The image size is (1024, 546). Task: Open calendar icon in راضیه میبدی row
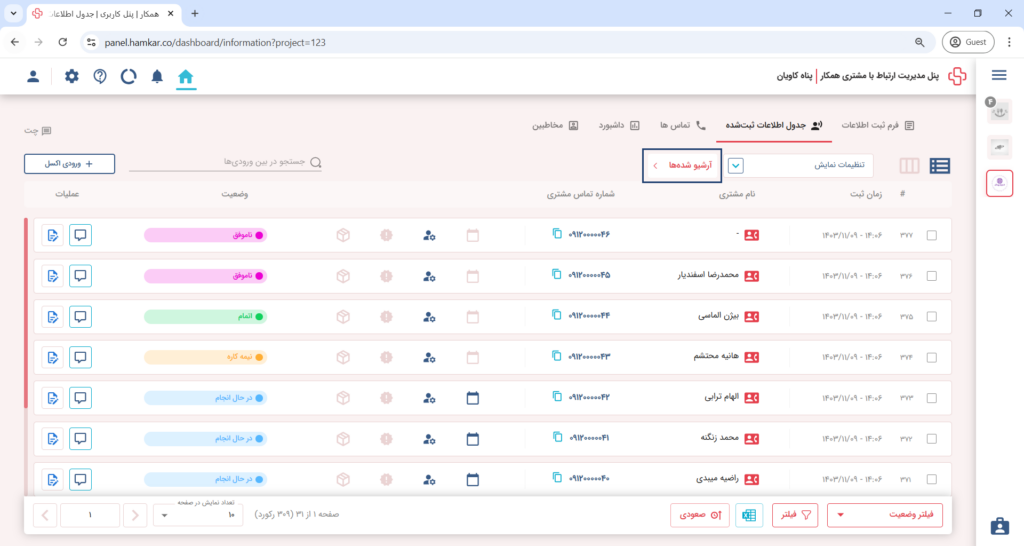(x=473, y=479)
